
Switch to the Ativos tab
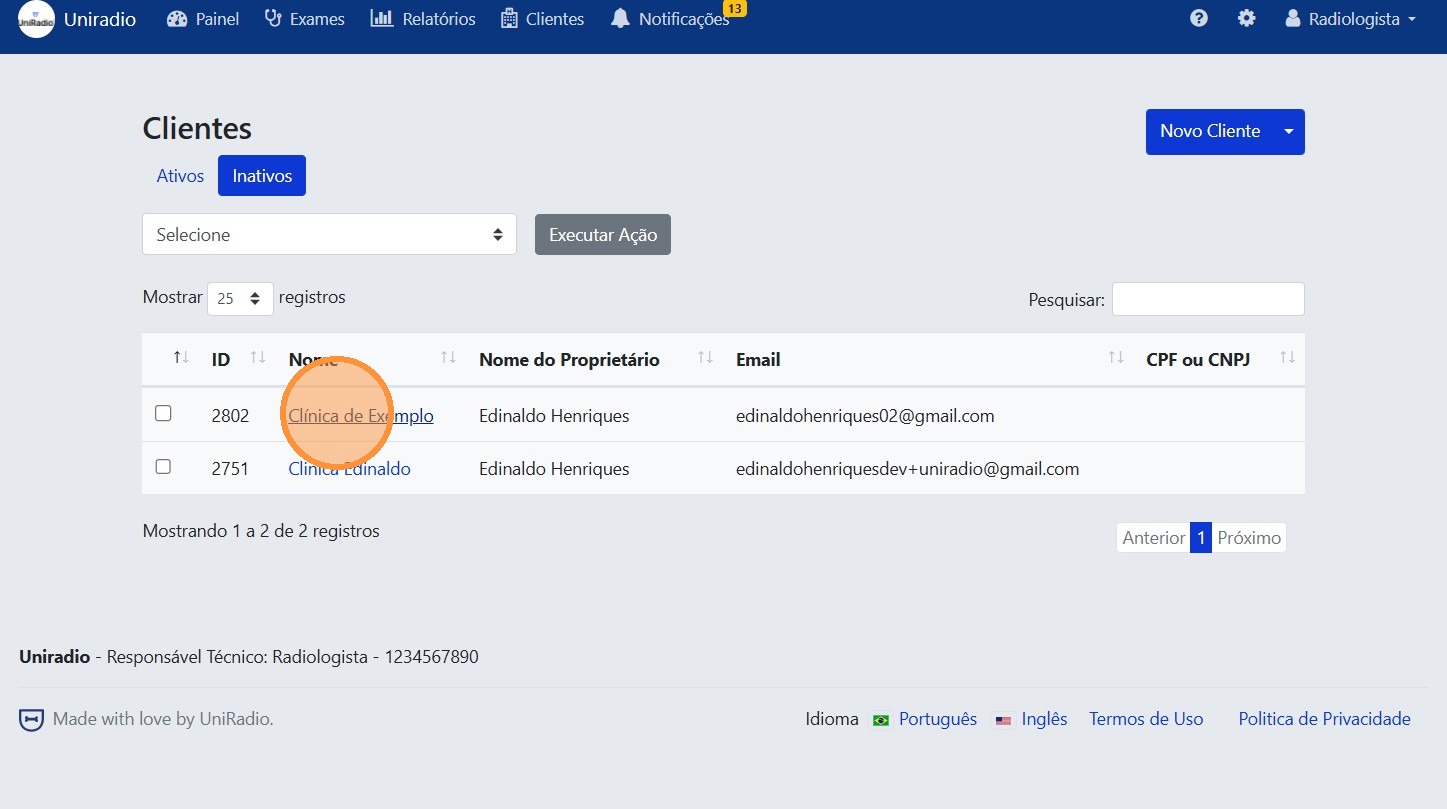tap(180, 176)
